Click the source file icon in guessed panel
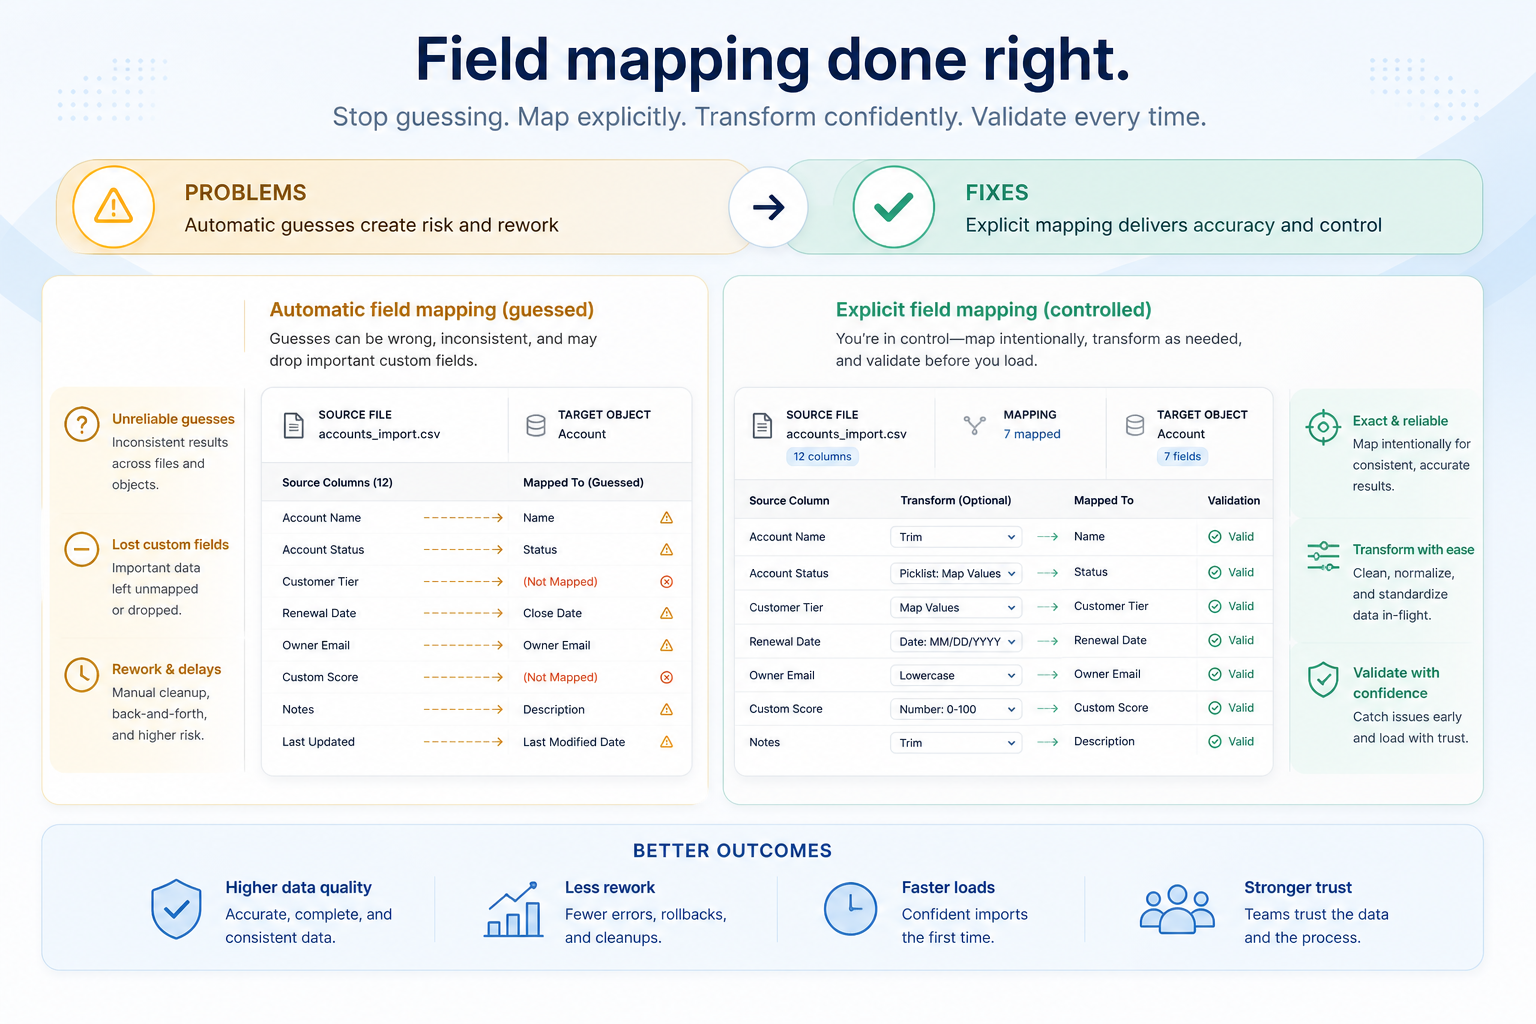 pos(294,425)
